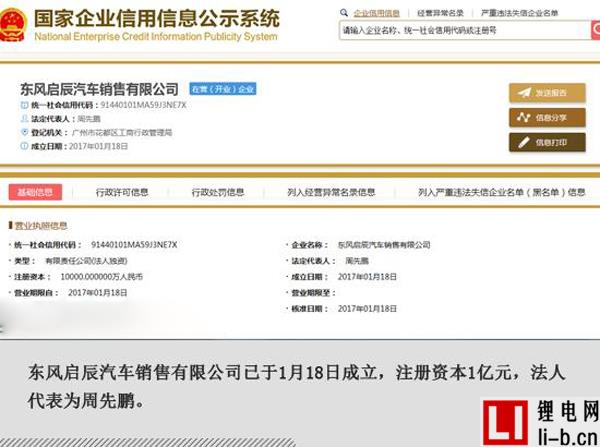Switch to 行政许可信息 tab
The width and height of the screenshot is (600, 447).
tap(122, 192)
